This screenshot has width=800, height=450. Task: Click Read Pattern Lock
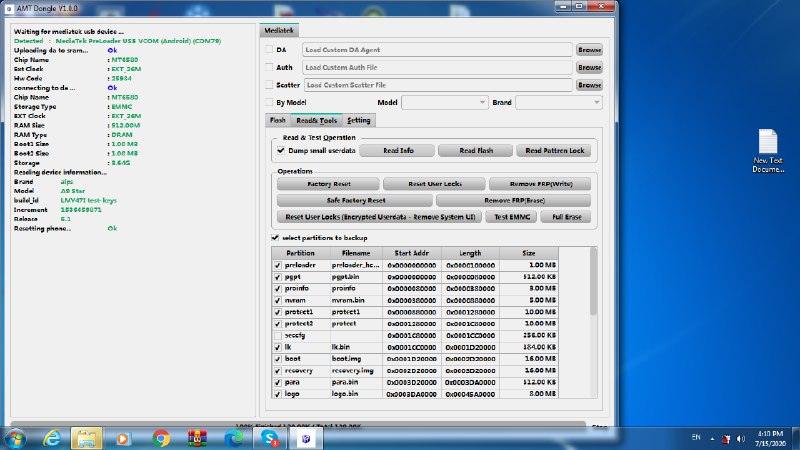(x=555, y=151)
